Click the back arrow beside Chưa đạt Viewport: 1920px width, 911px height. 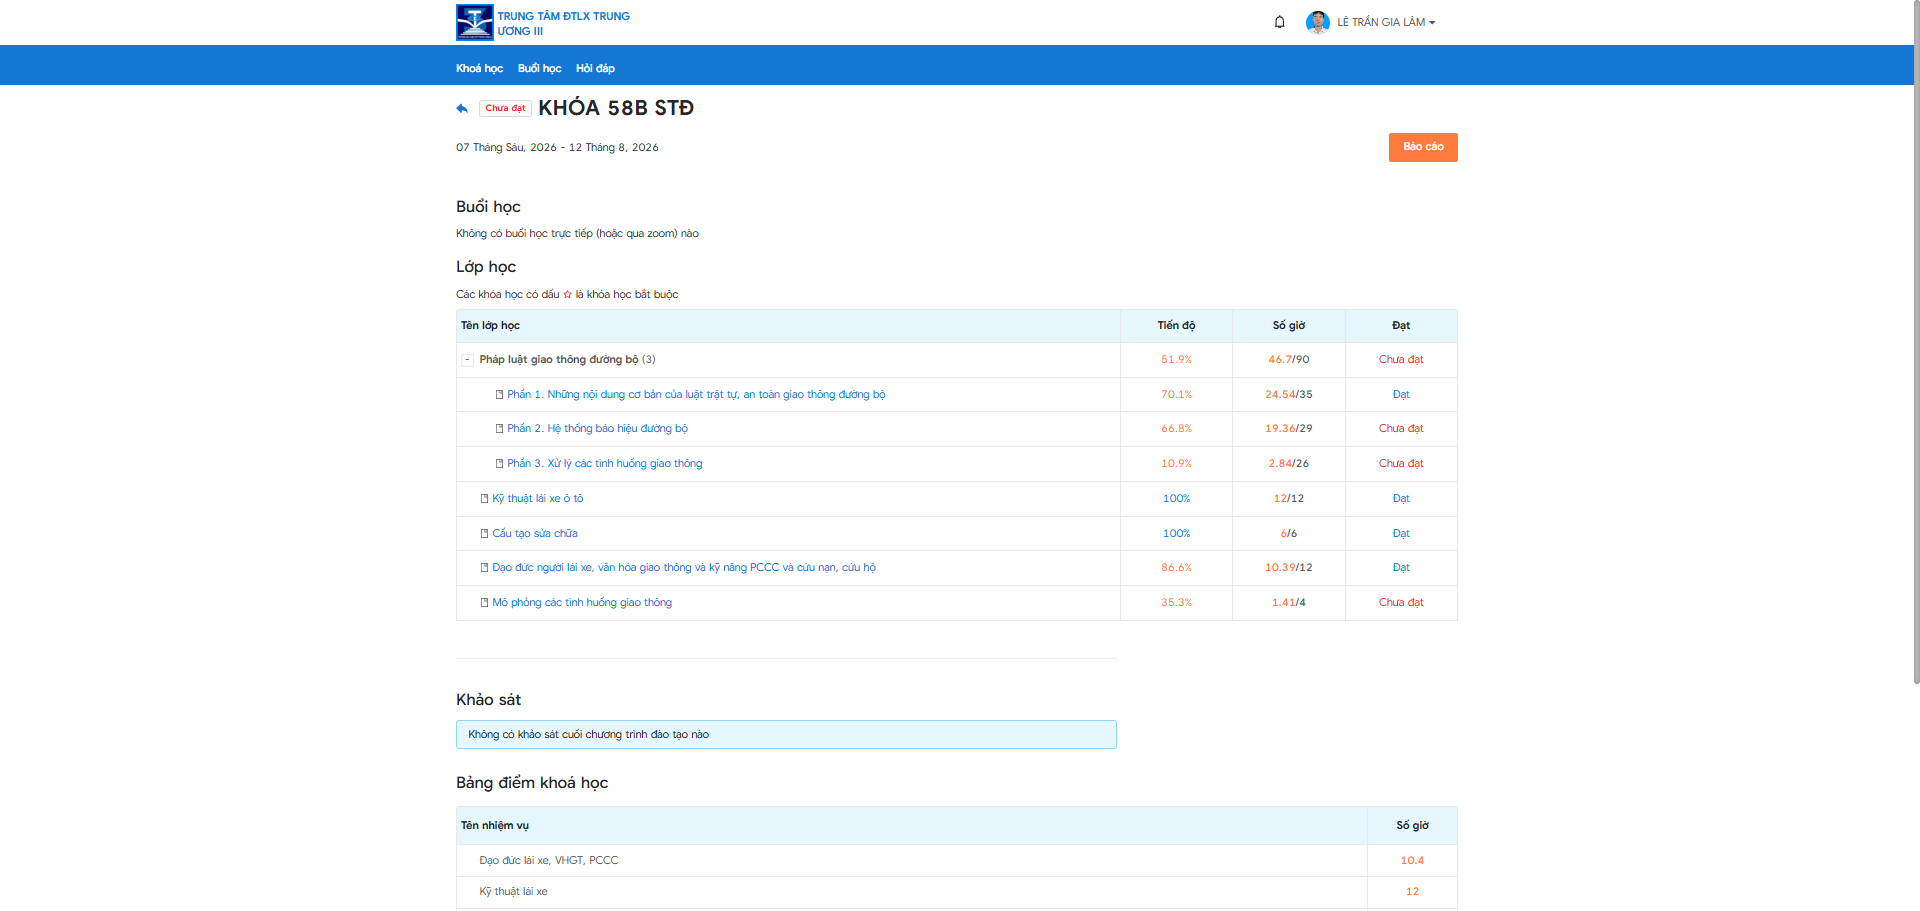tap(462, 108)
